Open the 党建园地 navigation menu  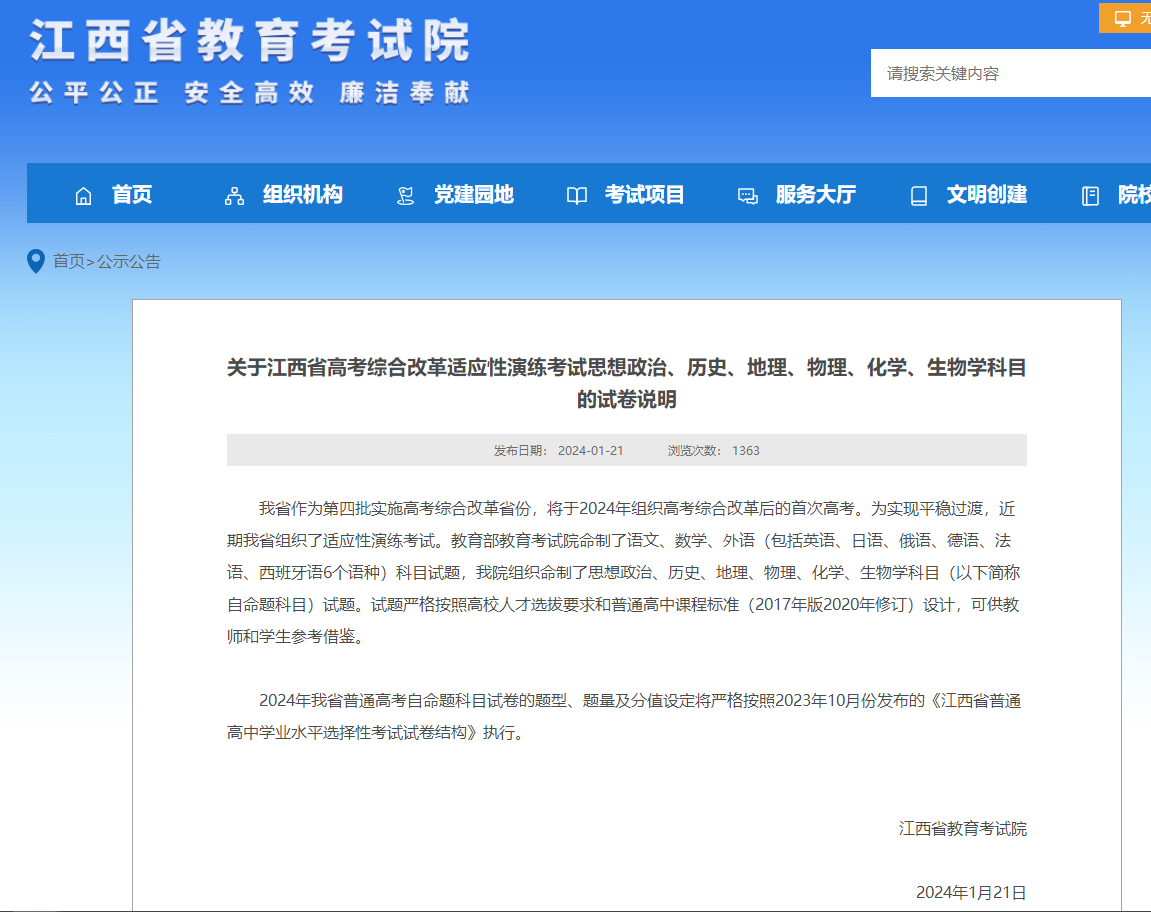point(473,195)
